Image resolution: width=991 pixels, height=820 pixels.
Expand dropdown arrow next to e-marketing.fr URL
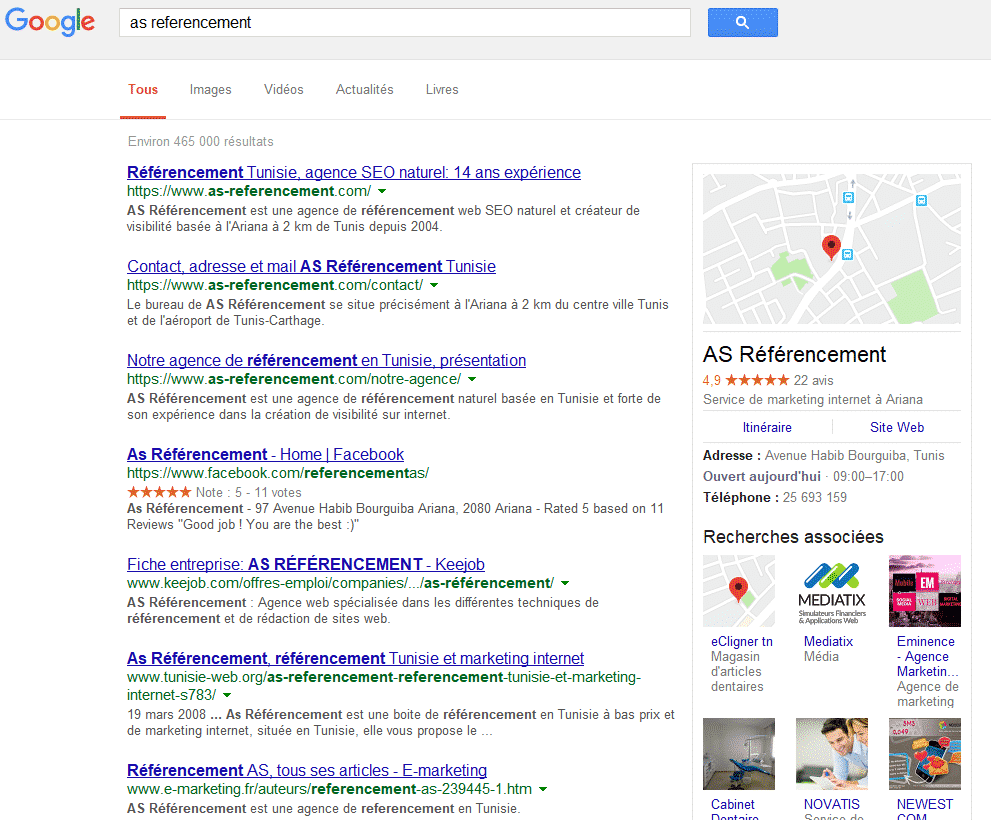543,789
